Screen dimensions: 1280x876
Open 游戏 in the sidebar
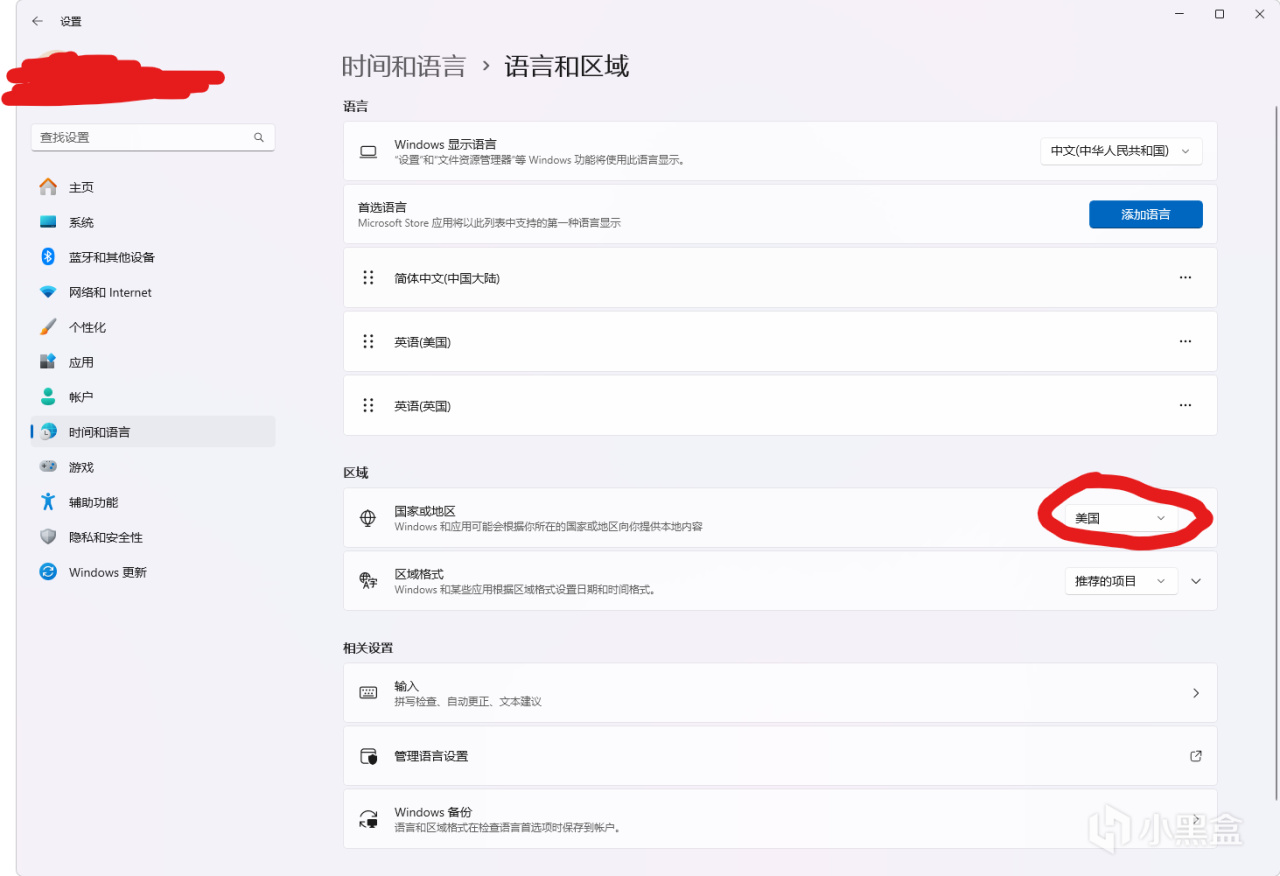[153, 467]
